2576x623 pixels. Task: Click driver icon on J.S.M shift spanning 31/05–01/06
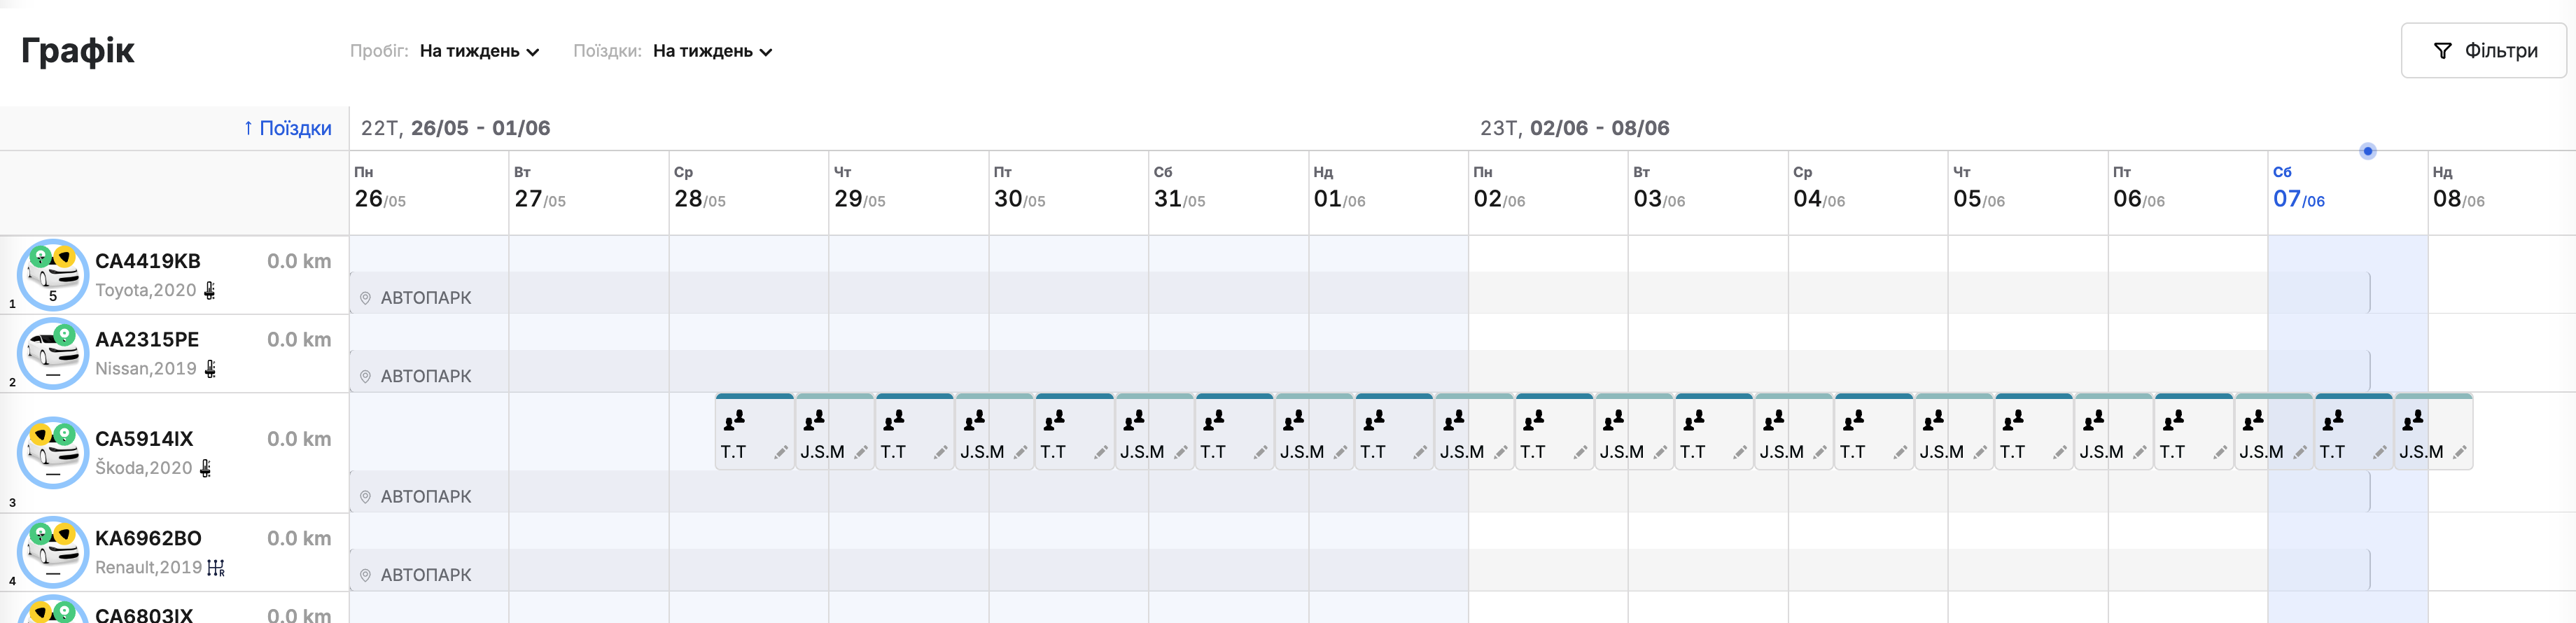click(1294, 419)
